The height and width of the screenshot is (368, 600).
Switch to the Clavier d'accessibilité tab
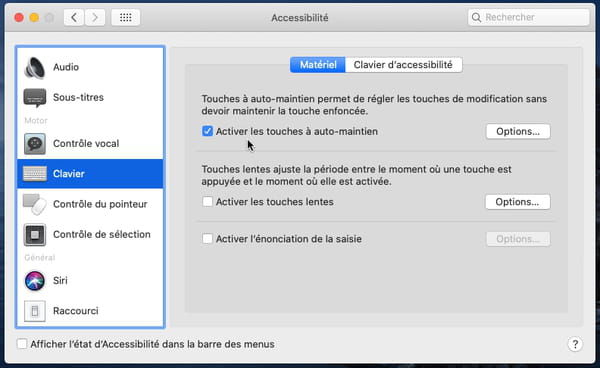403,65
